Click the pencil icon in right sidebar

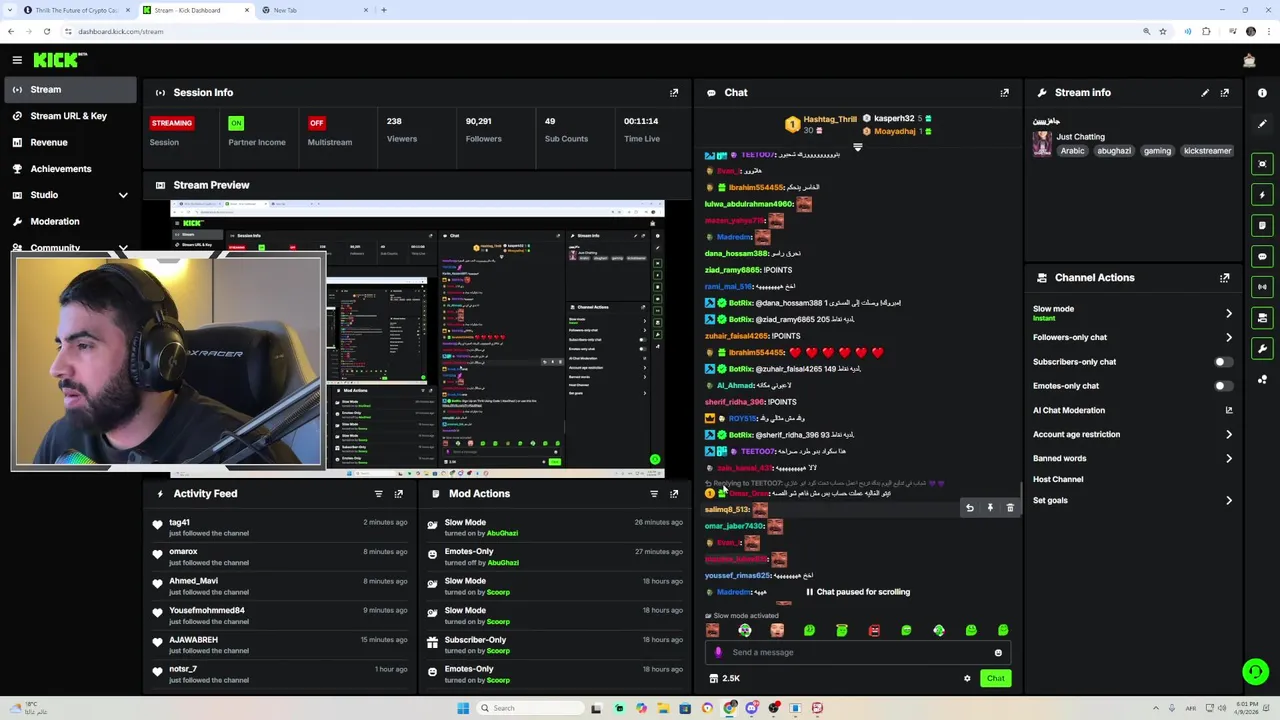1262,124
